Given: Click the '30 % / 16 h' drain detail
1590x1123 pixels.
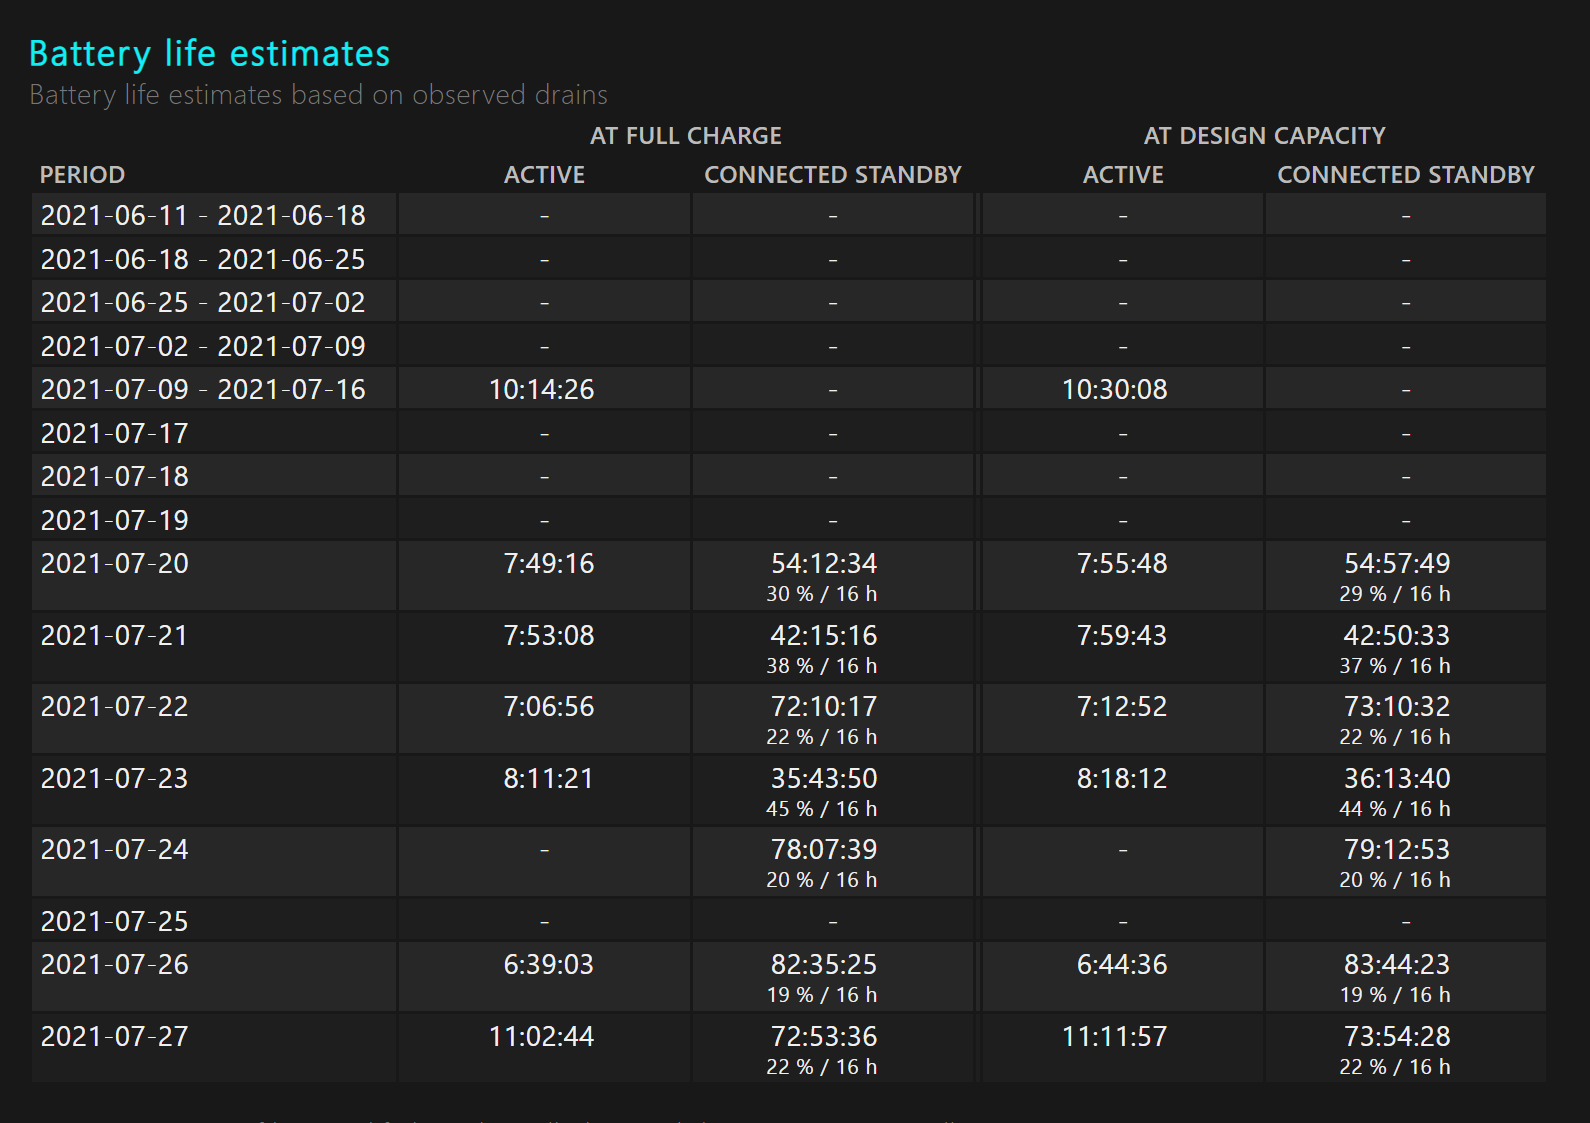Looking at the screenshot, I should click(822, 594).
